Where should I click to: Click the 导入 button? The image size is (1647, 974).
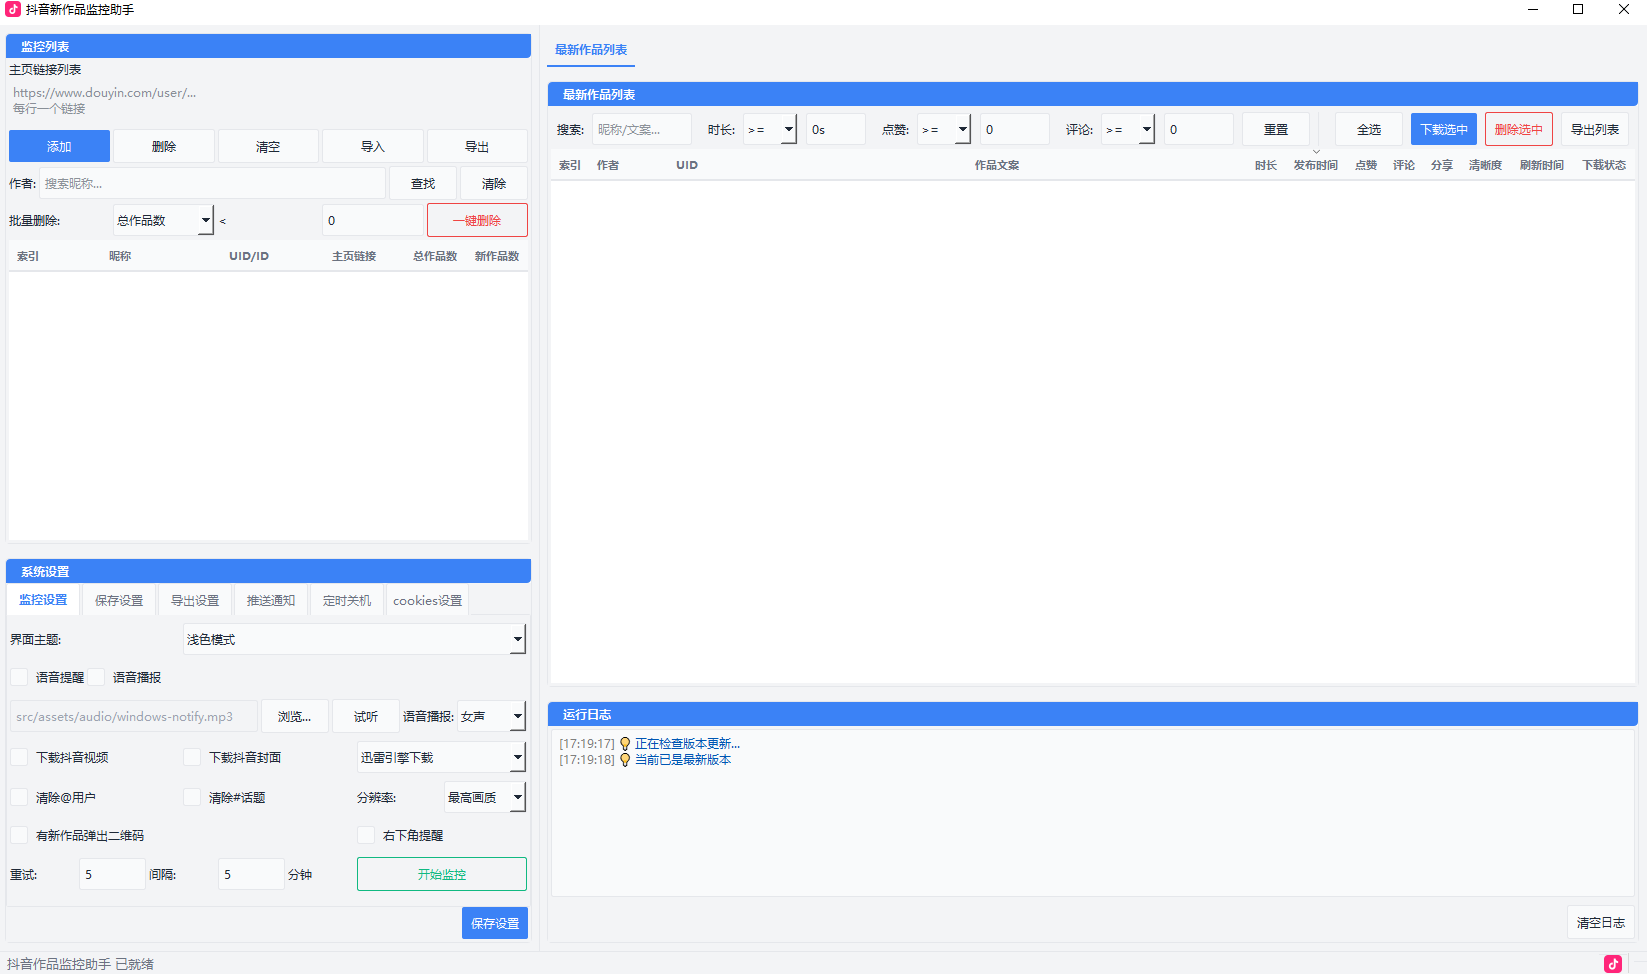coord(373,146)
